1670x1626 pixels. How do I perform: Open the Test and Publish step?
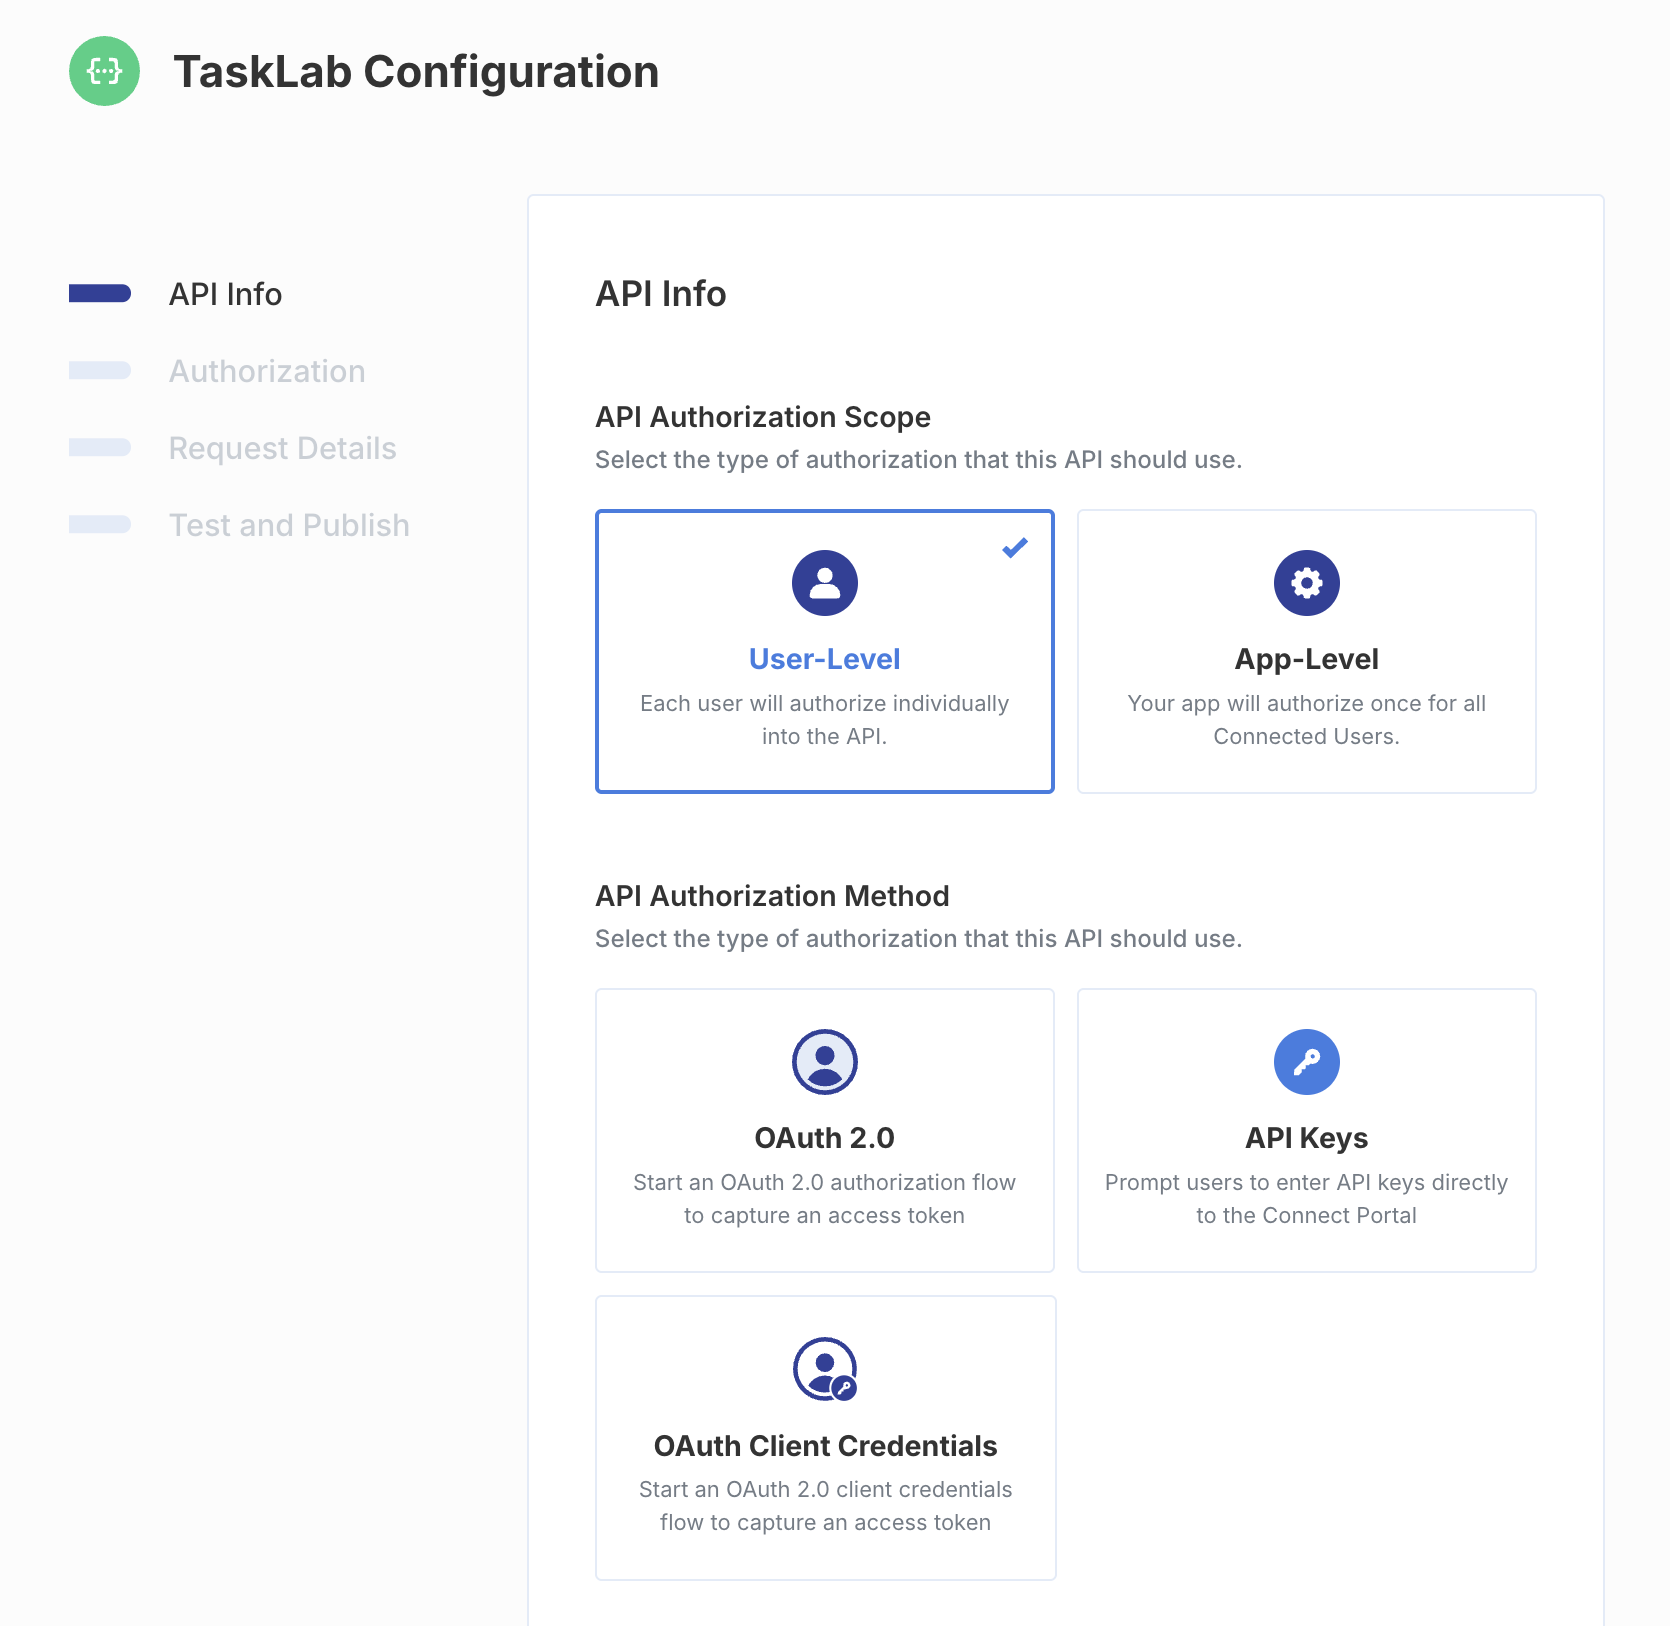click(x=289, y=524)
